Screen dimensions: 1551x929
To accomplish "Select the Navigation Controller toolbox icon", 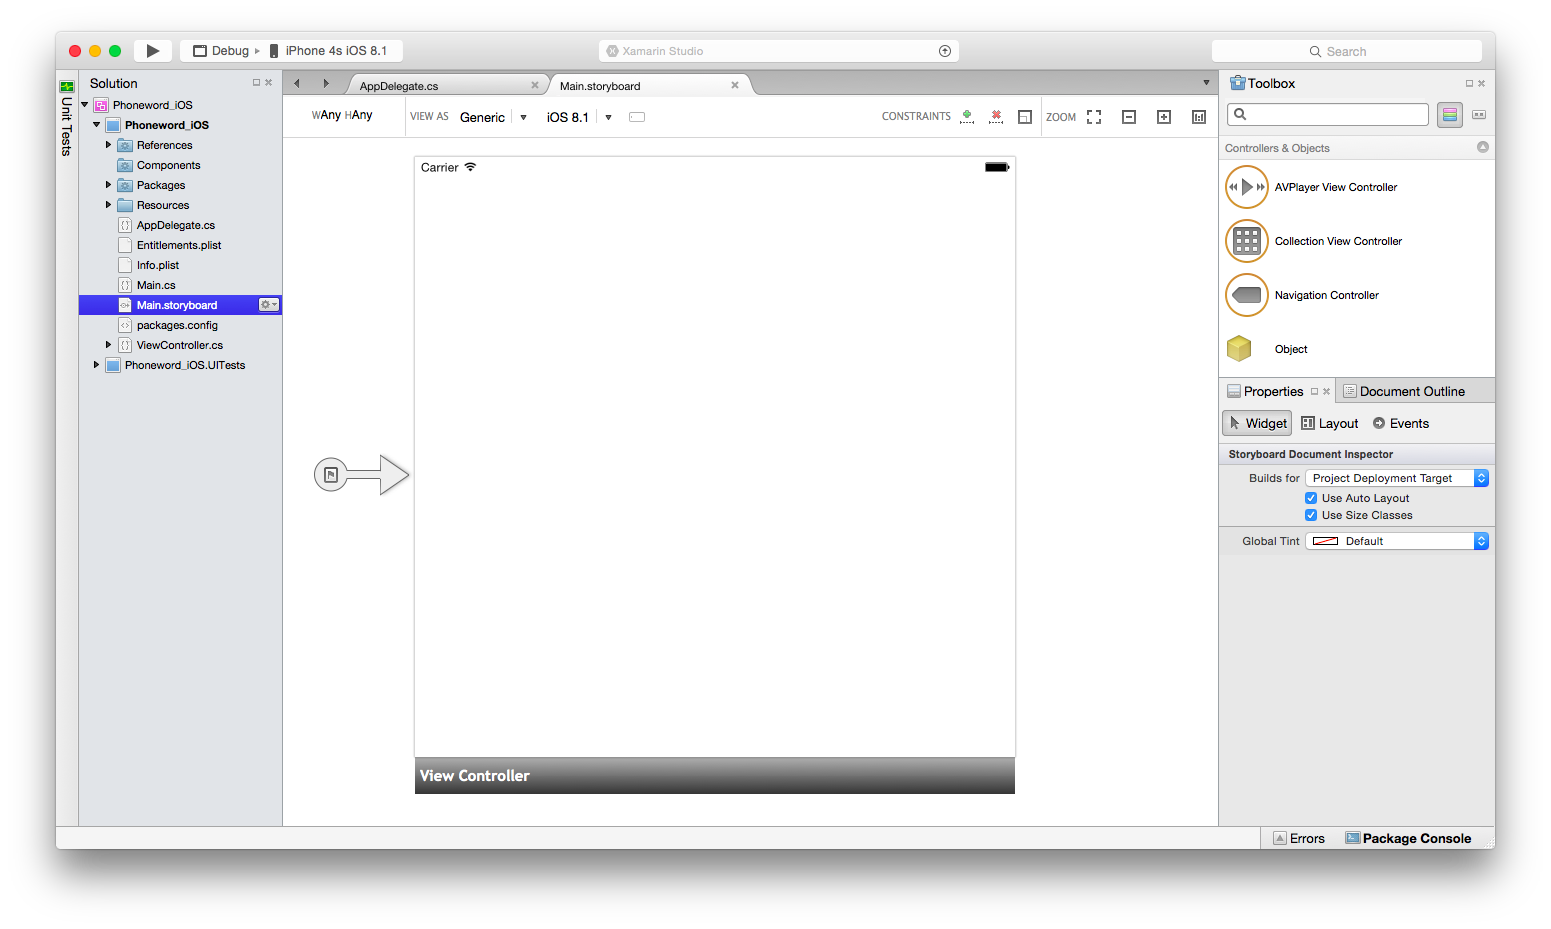I will 1247,295.
